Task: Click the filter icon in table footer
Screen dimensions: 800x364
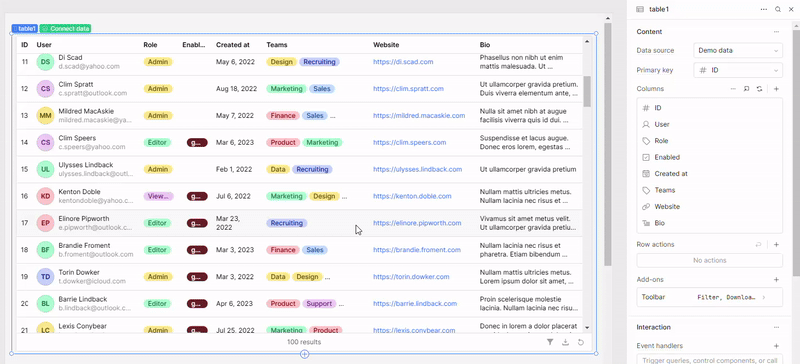Action: pyautogui.click(x=550, y=342)
